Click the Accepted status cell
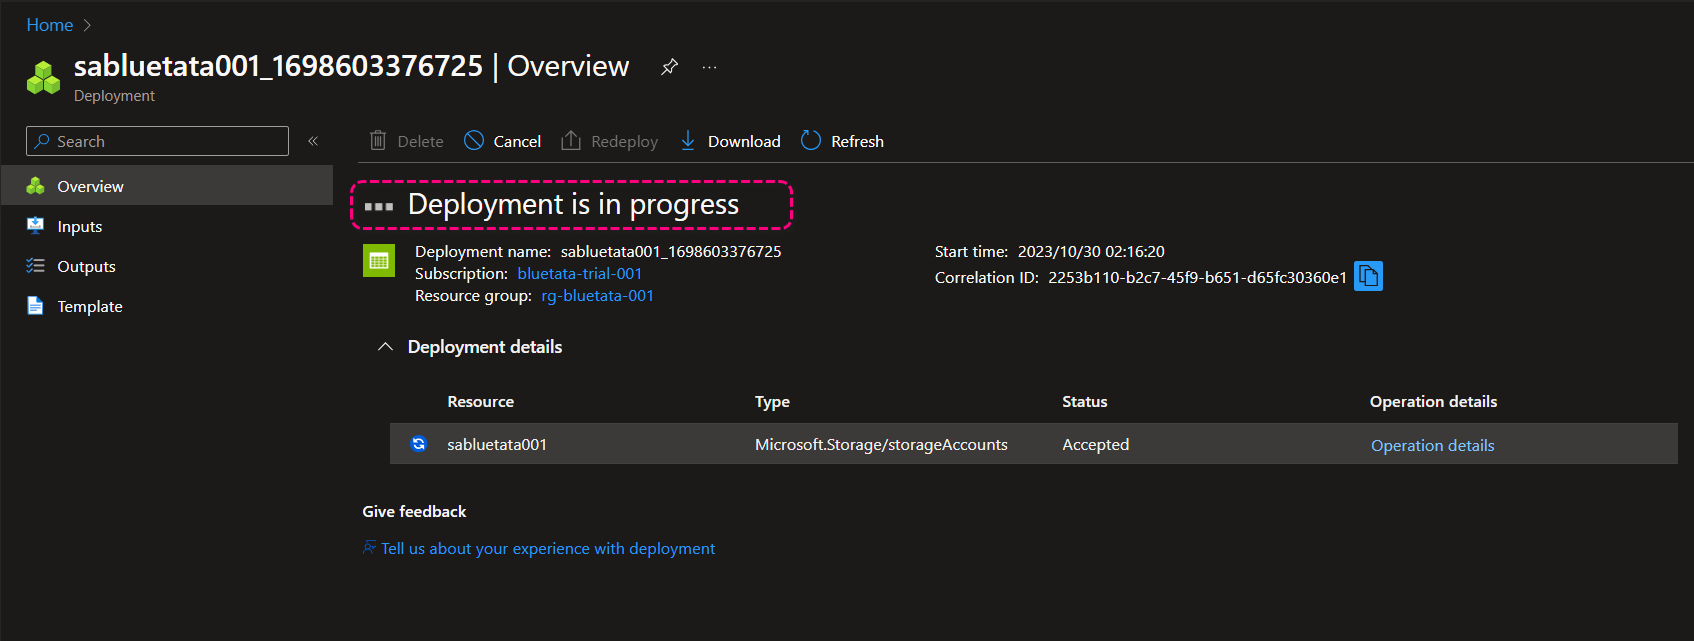1694x641 pixels. coord(1095,444)
